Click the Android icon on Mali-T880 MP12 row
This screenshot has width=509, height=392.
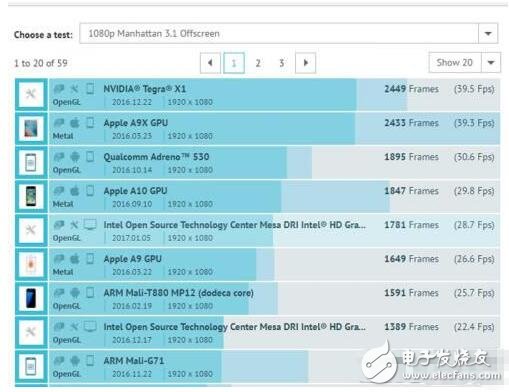click(x=75, y=293)
